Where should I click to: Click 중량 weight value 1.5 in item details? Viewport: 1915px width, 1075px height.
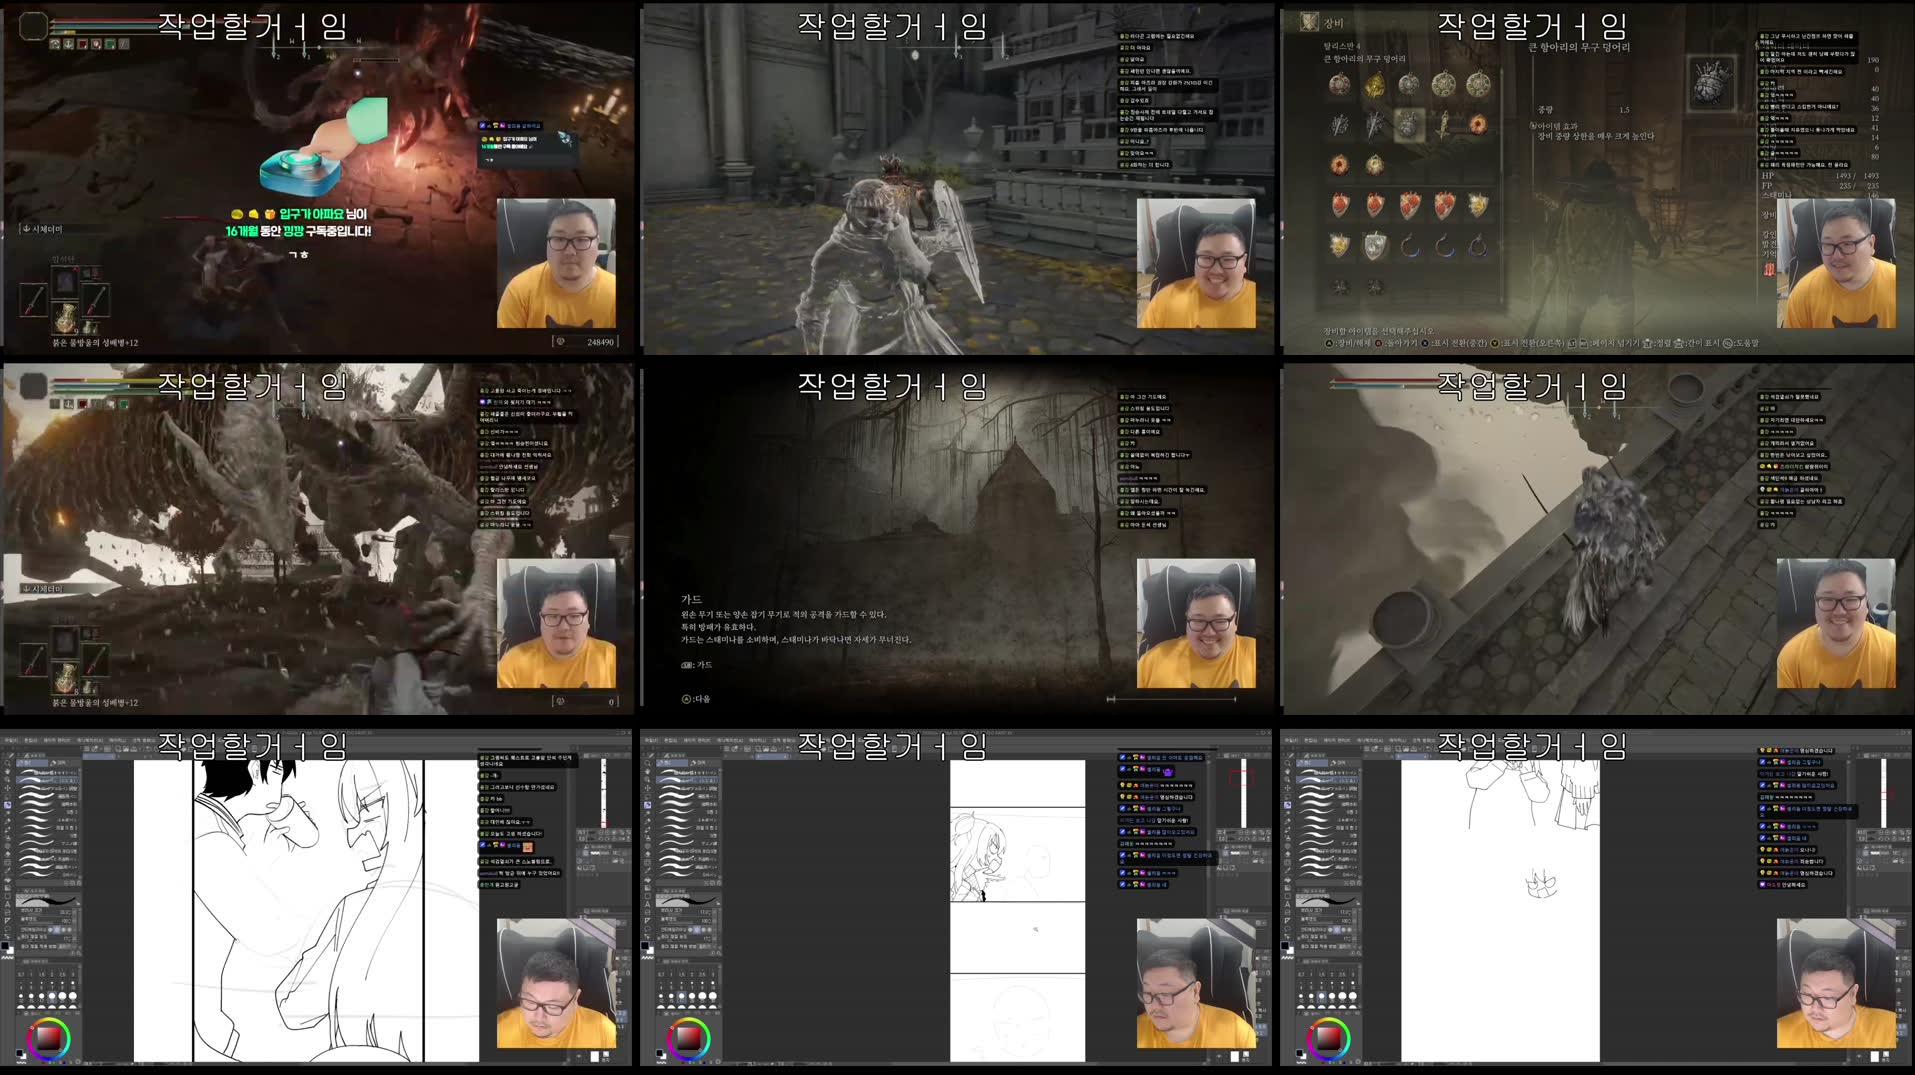[1624, 110]
